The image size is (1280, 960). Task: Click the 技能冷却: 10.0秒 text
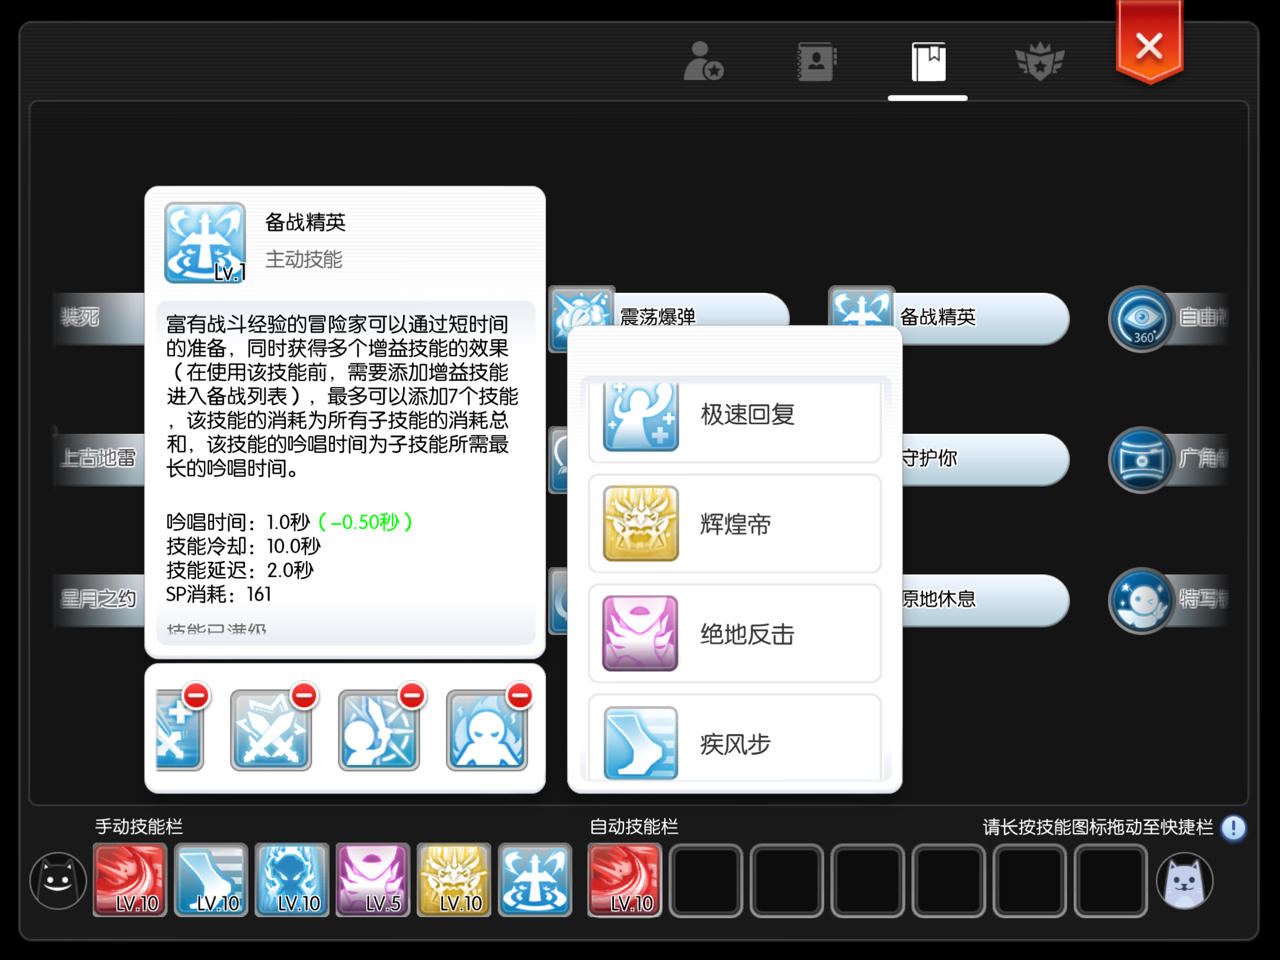[x=243, y=546]
